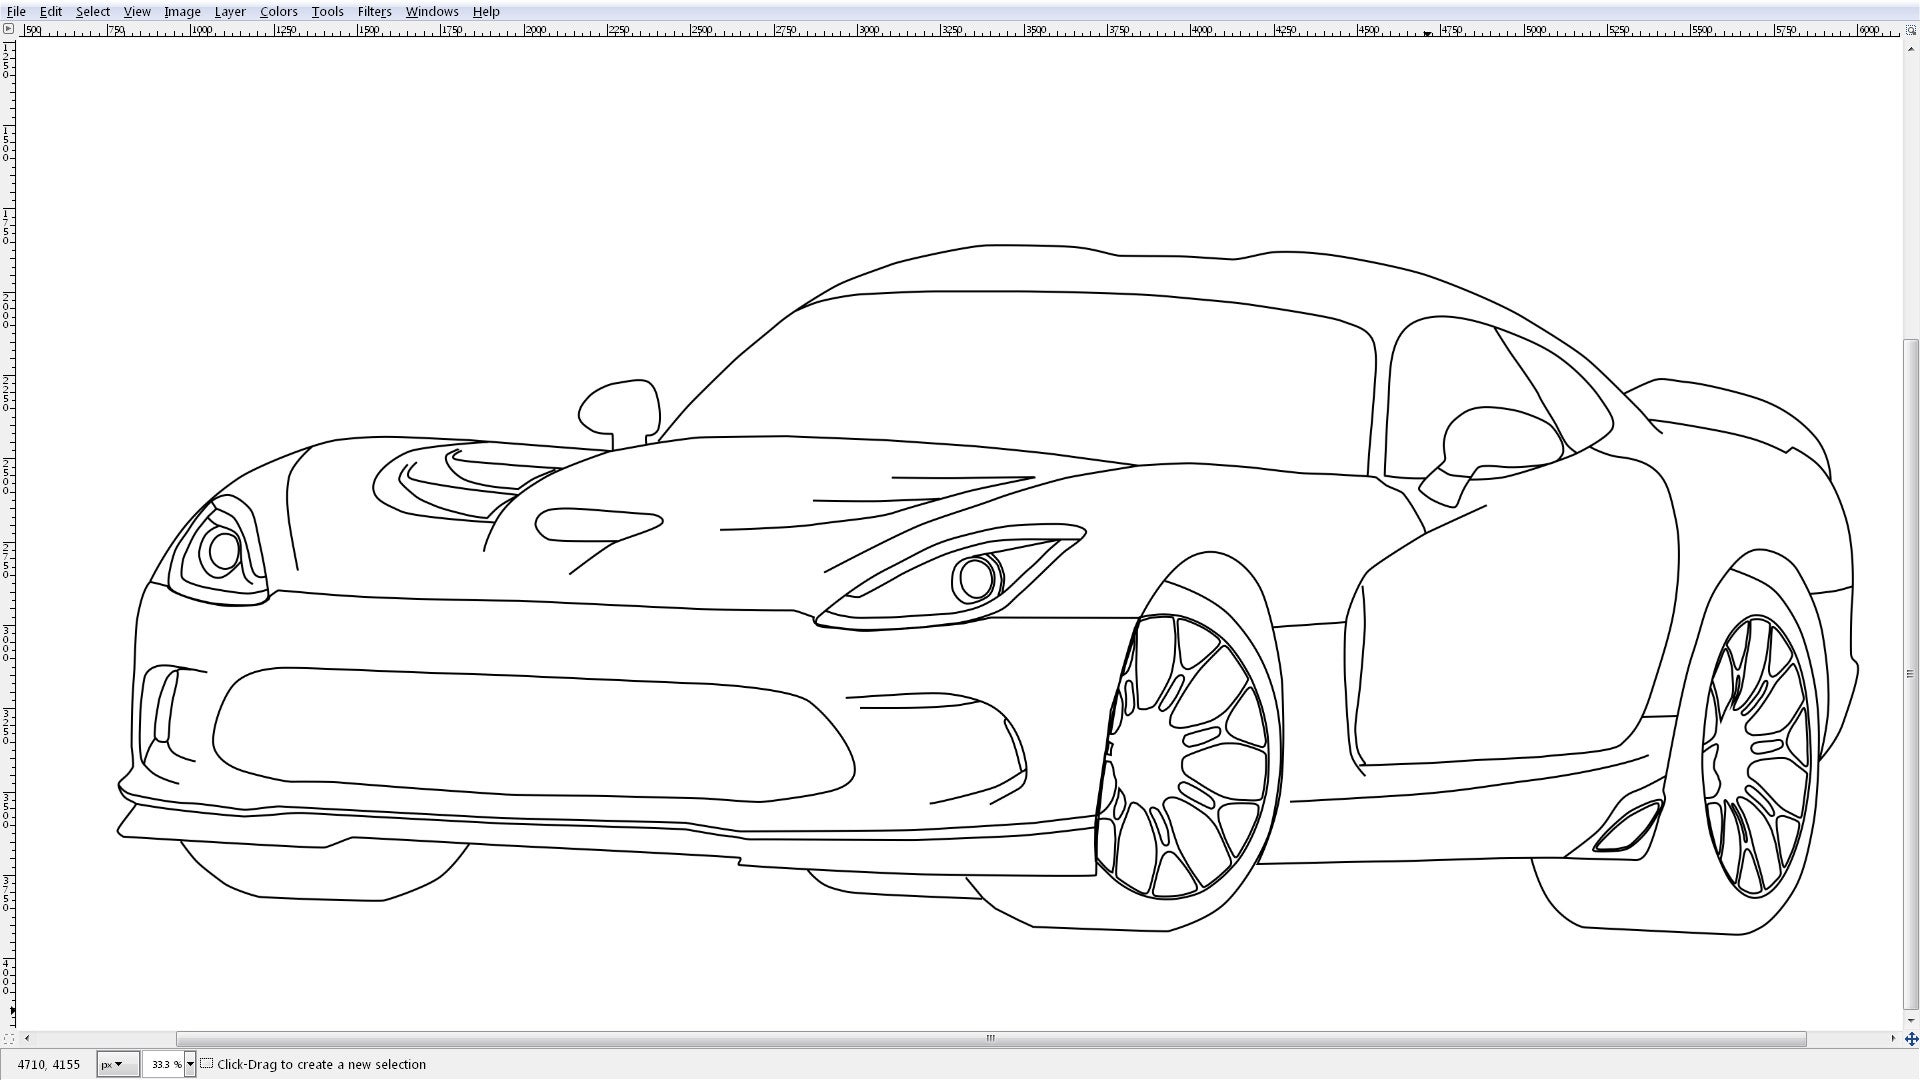Click the horizontal scrollbar thumb
The height and width of the screenshot is (1080, 1920).
point(991,1039)
